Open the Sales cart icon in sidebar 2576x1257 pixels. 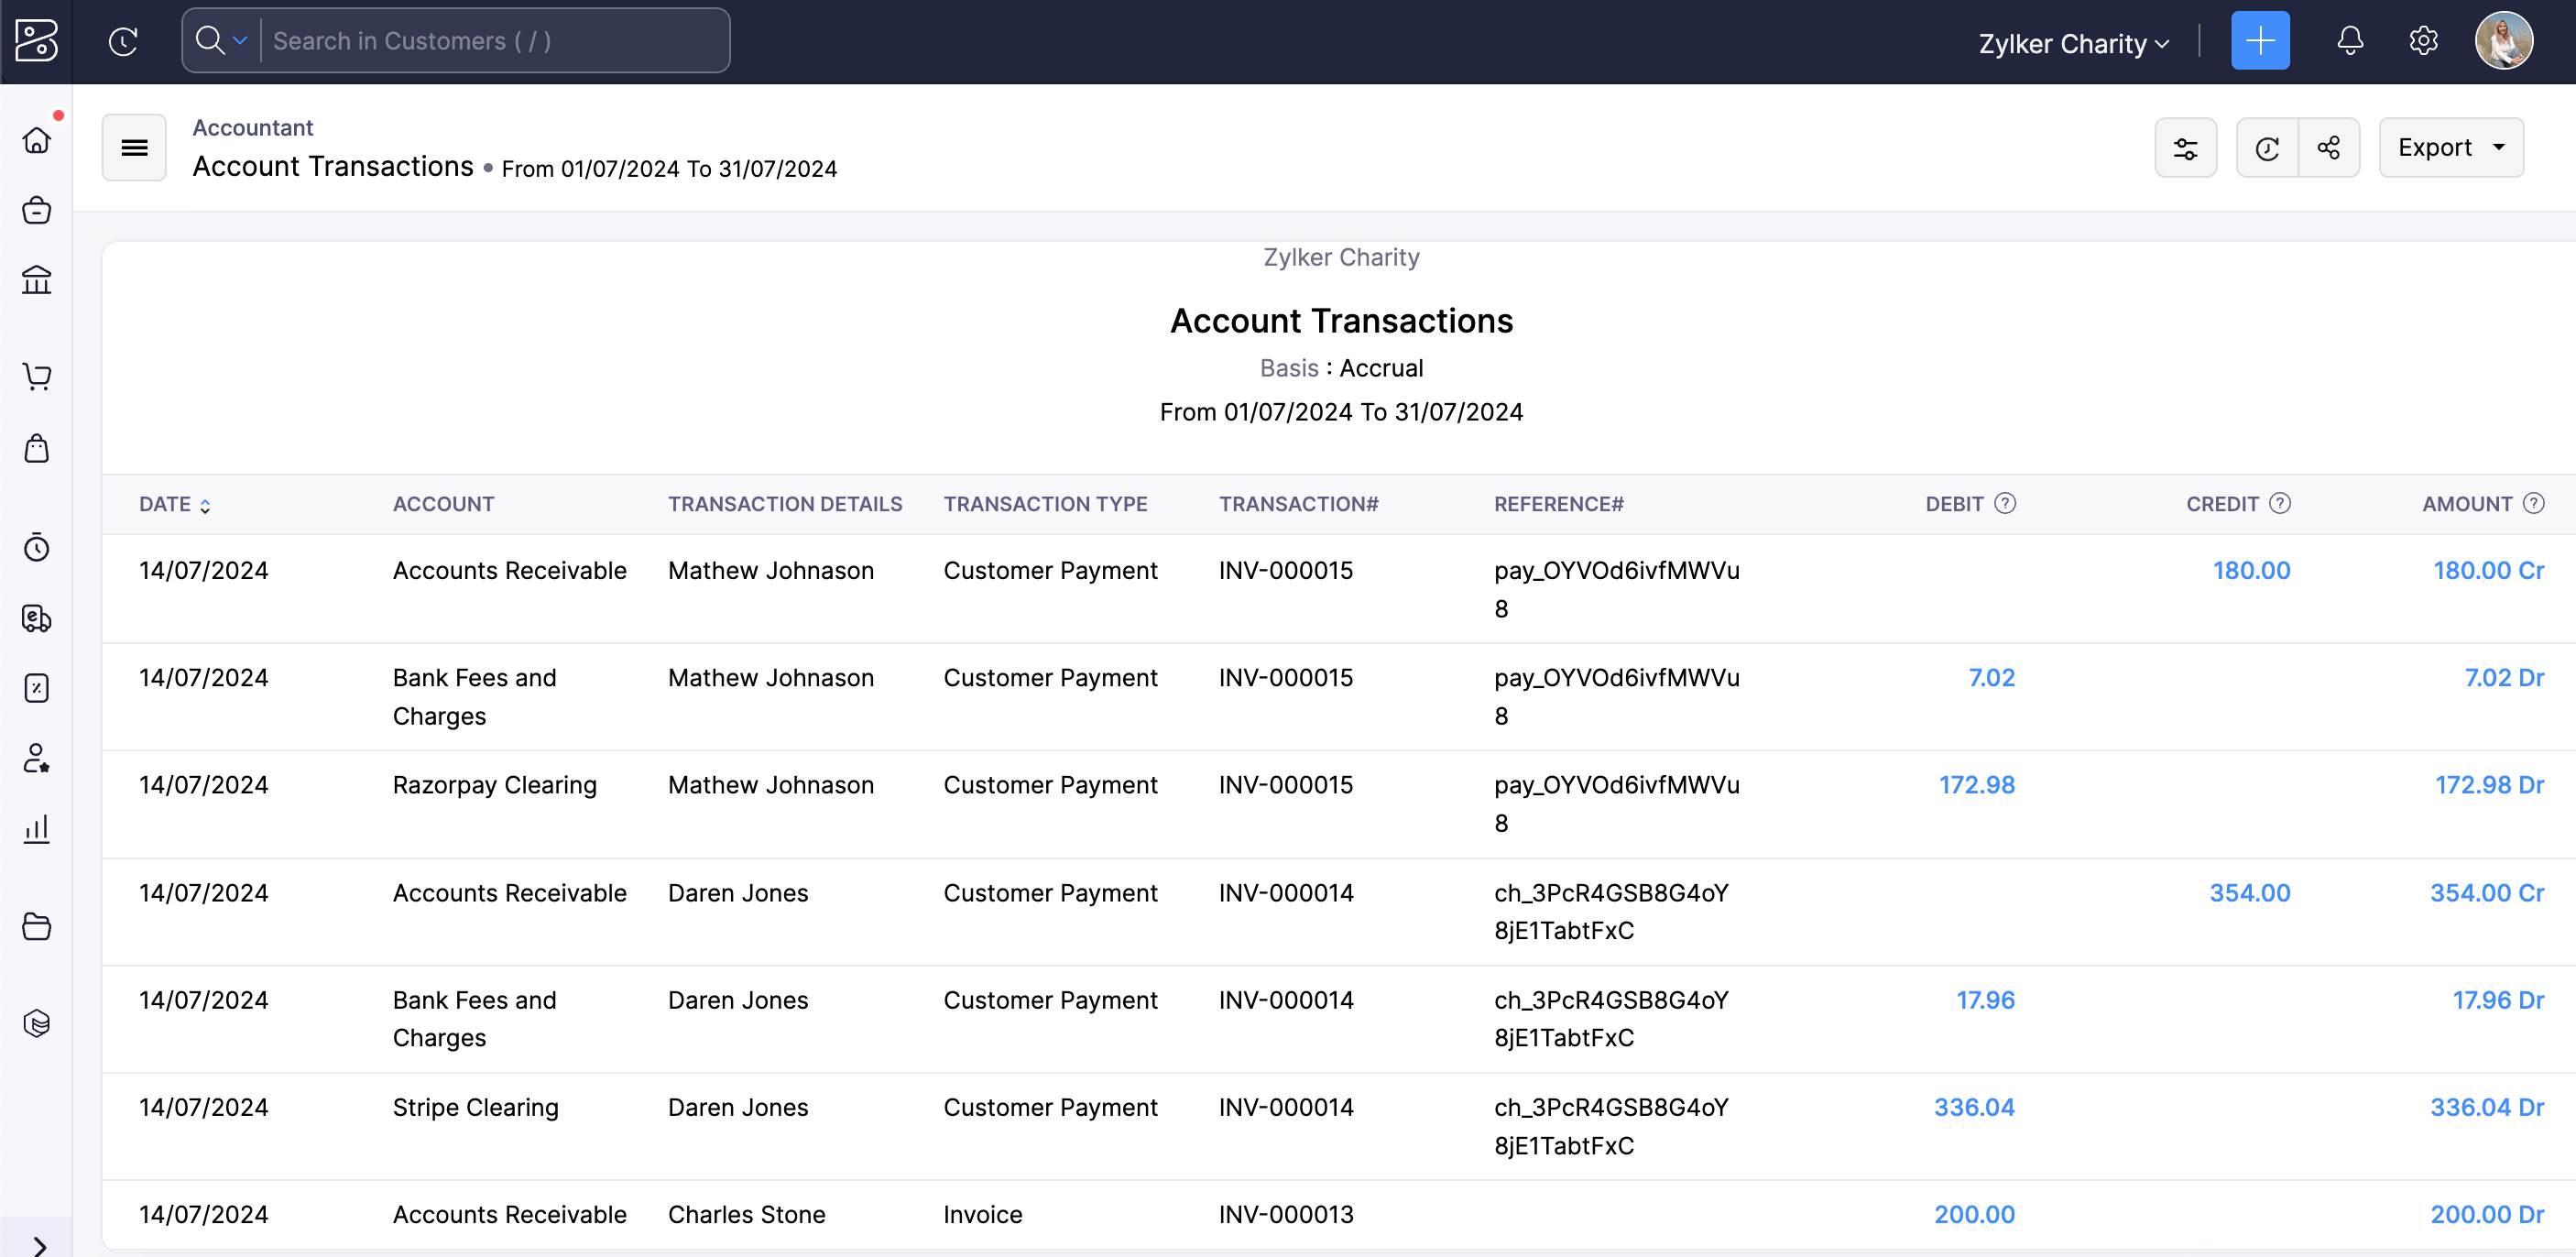pyautogui.click(x=36, y=377)
